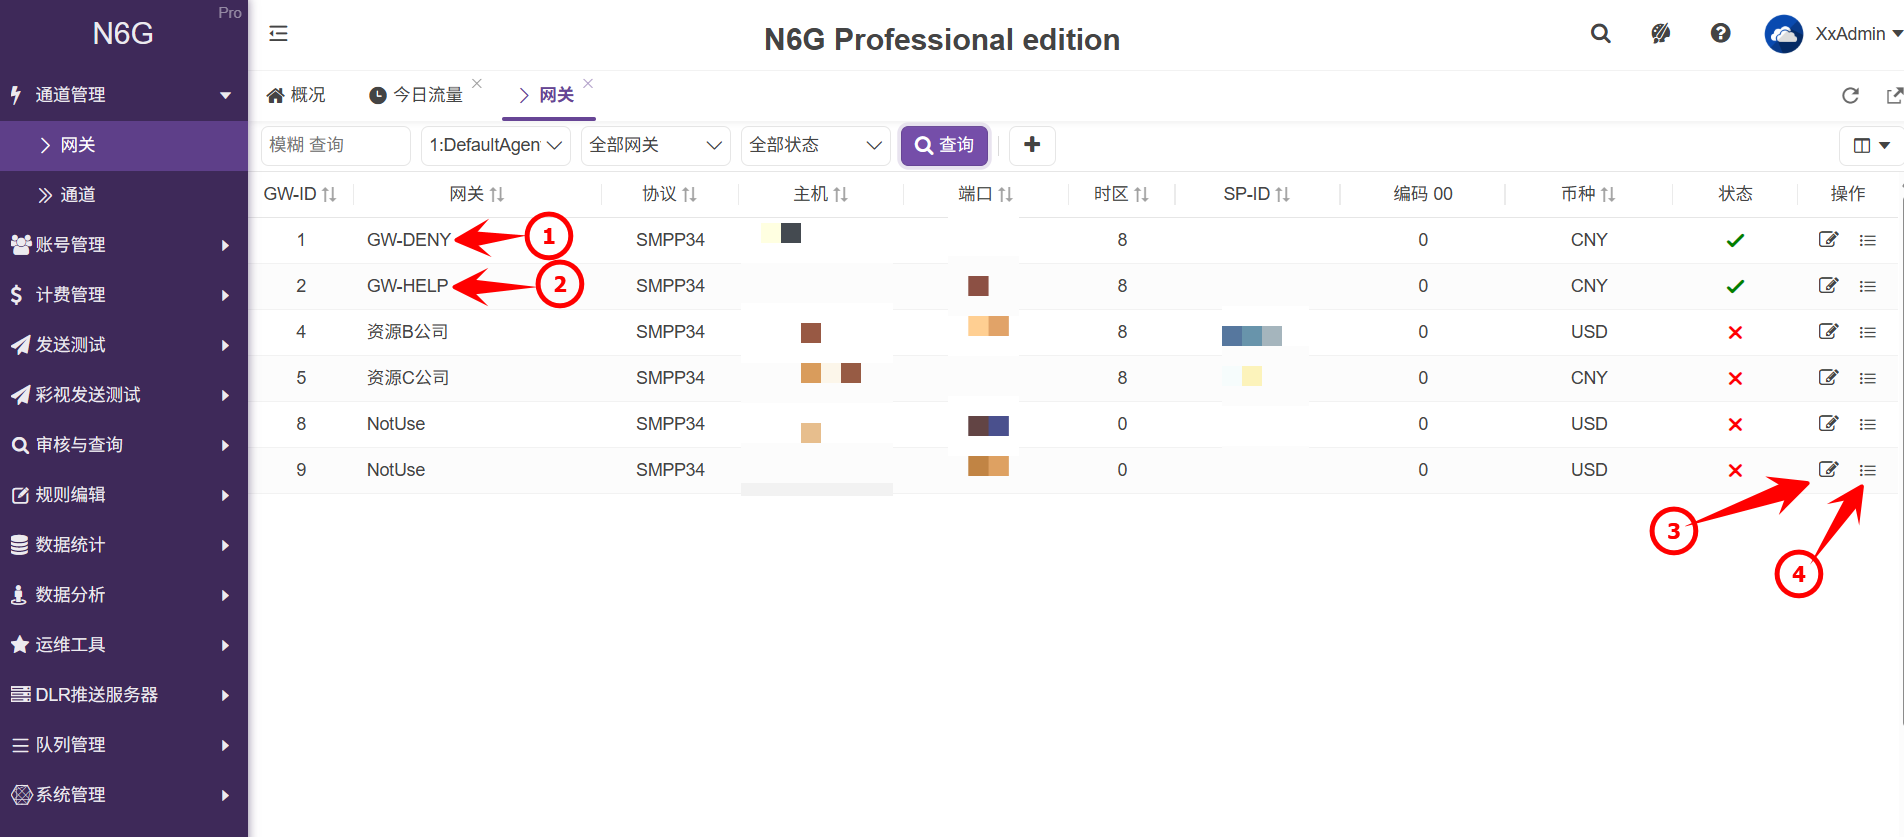Open the 1:DefaultAgen dropdown
The height and width of the screenshot is (837, 1904).
pos(495,145)
